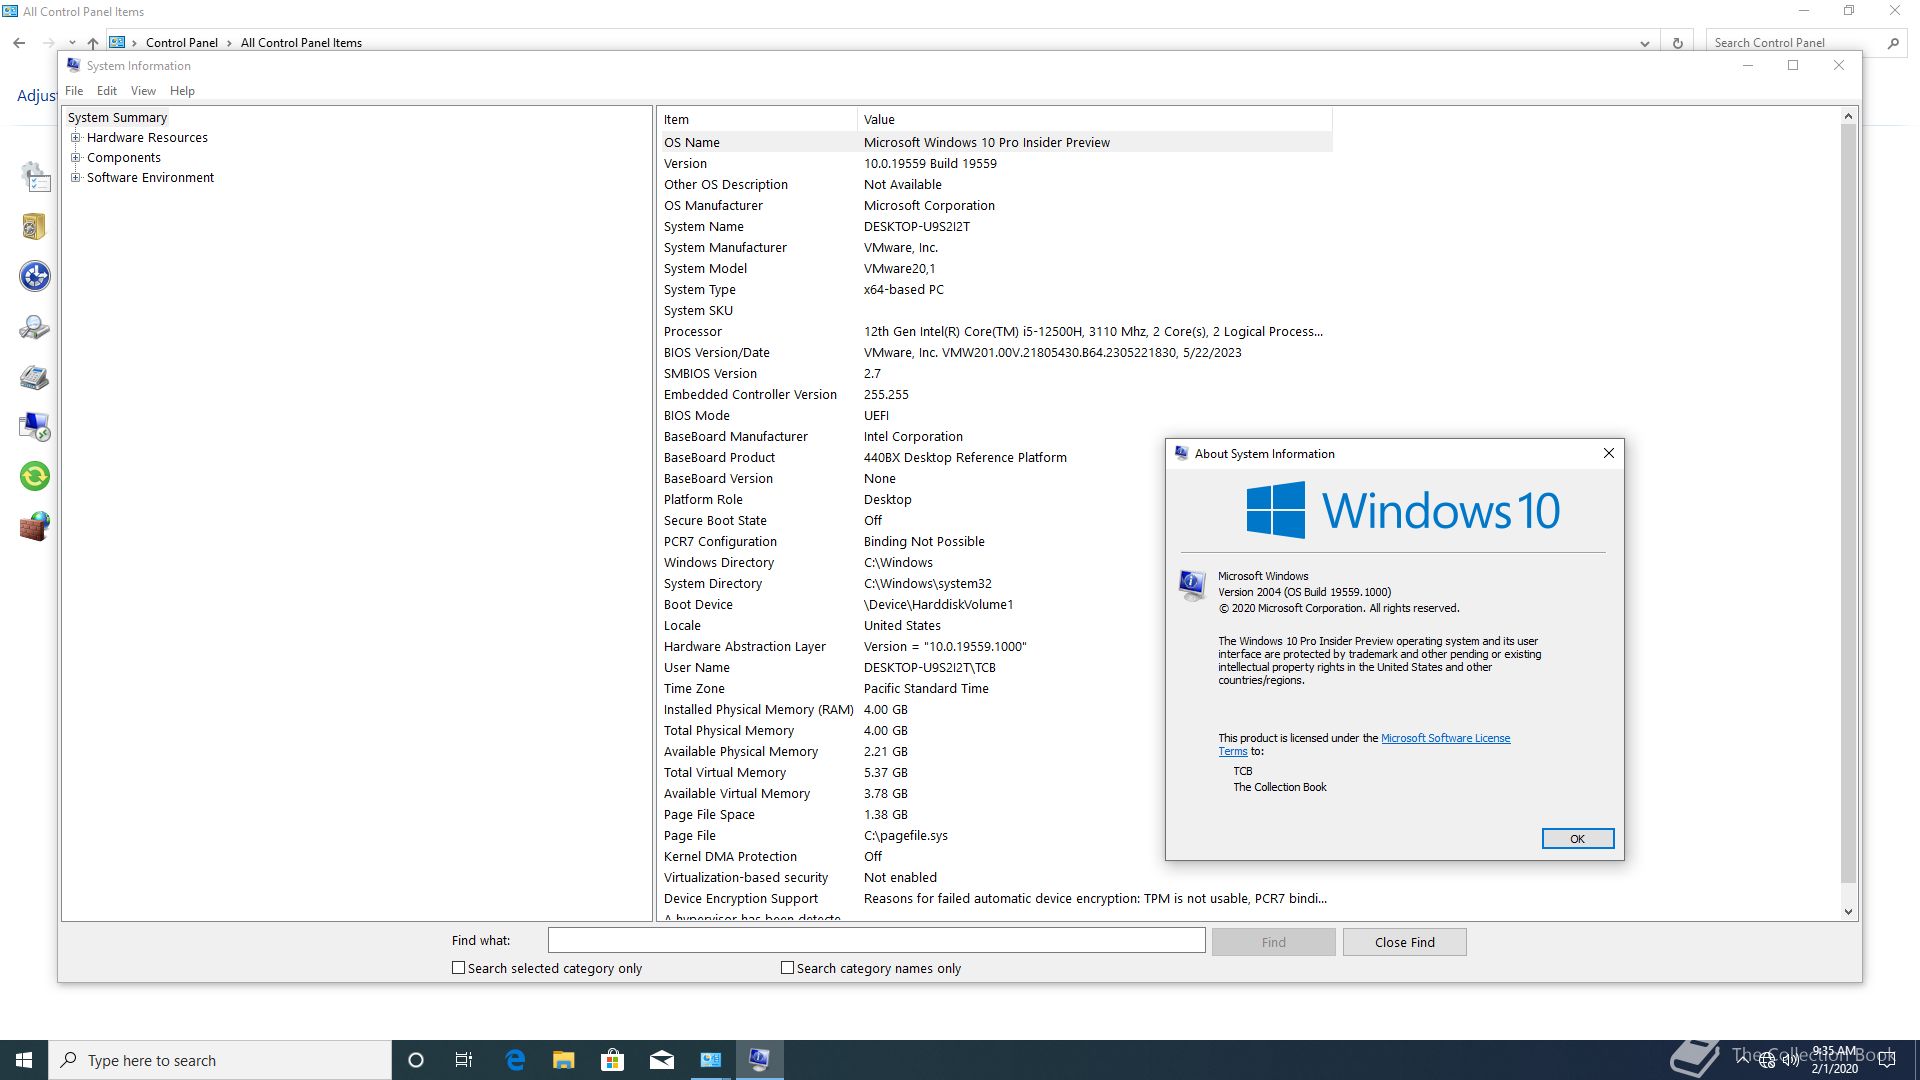1920x1080 pixels.
Task: Go up one level in Control Panel
Action: coord(92,43)
